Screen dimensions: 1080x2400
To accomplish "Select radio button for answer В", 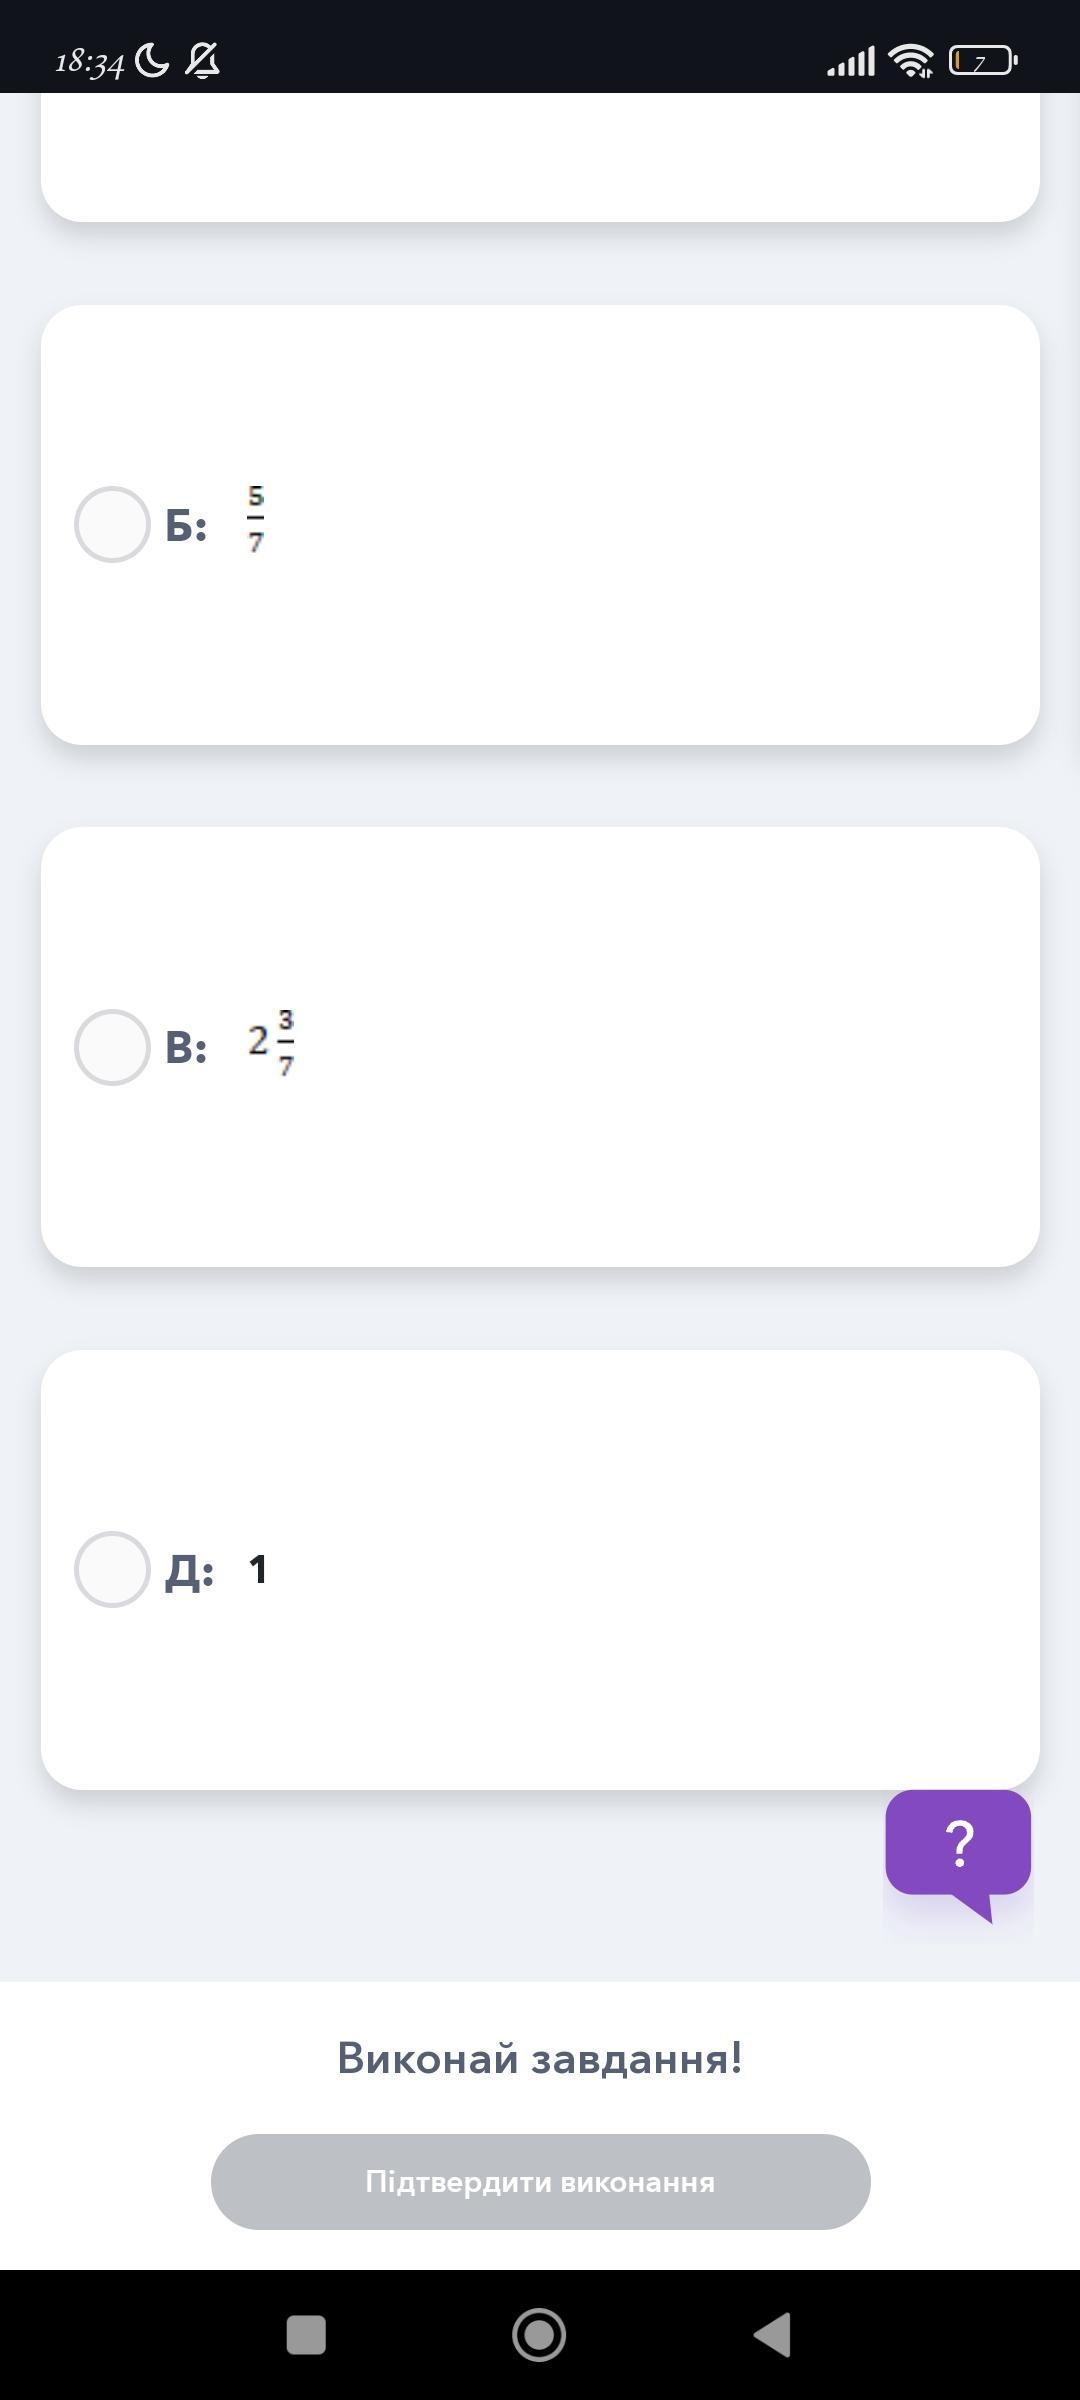I will click(x=112, y=1047).
